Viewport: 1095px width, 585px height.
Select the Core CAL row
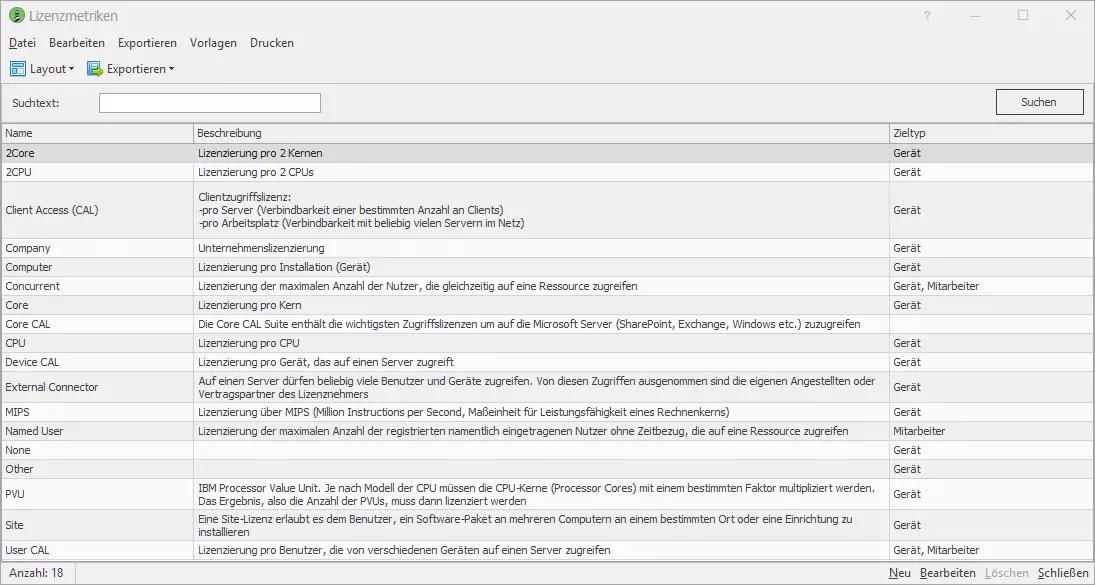click(548, 324)
